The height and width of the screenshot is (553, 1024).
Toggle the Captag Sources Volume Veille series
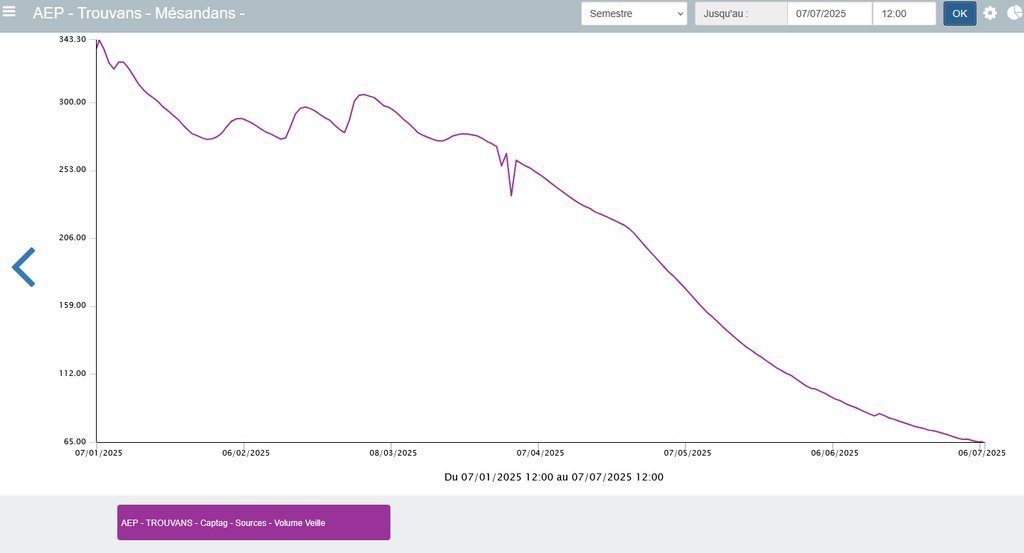click(x=253, y=522)
